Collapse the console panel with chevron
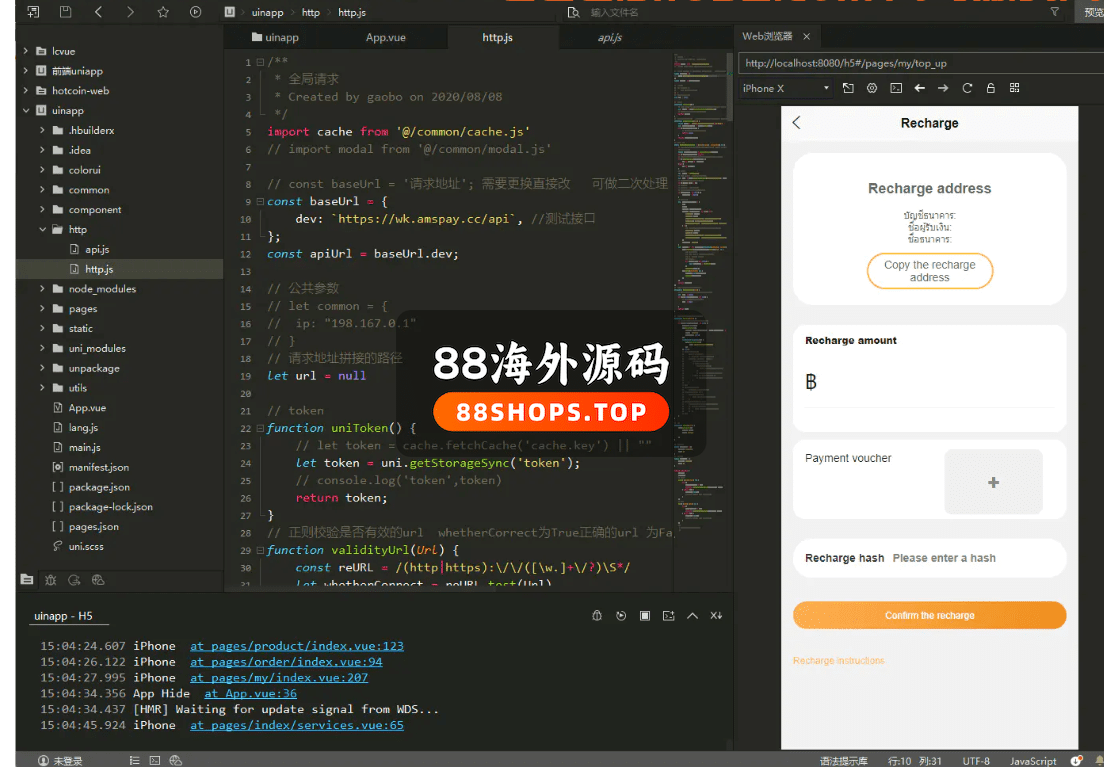The width and height of the screenshot is (1104, 767). click(x=692, y=616)
